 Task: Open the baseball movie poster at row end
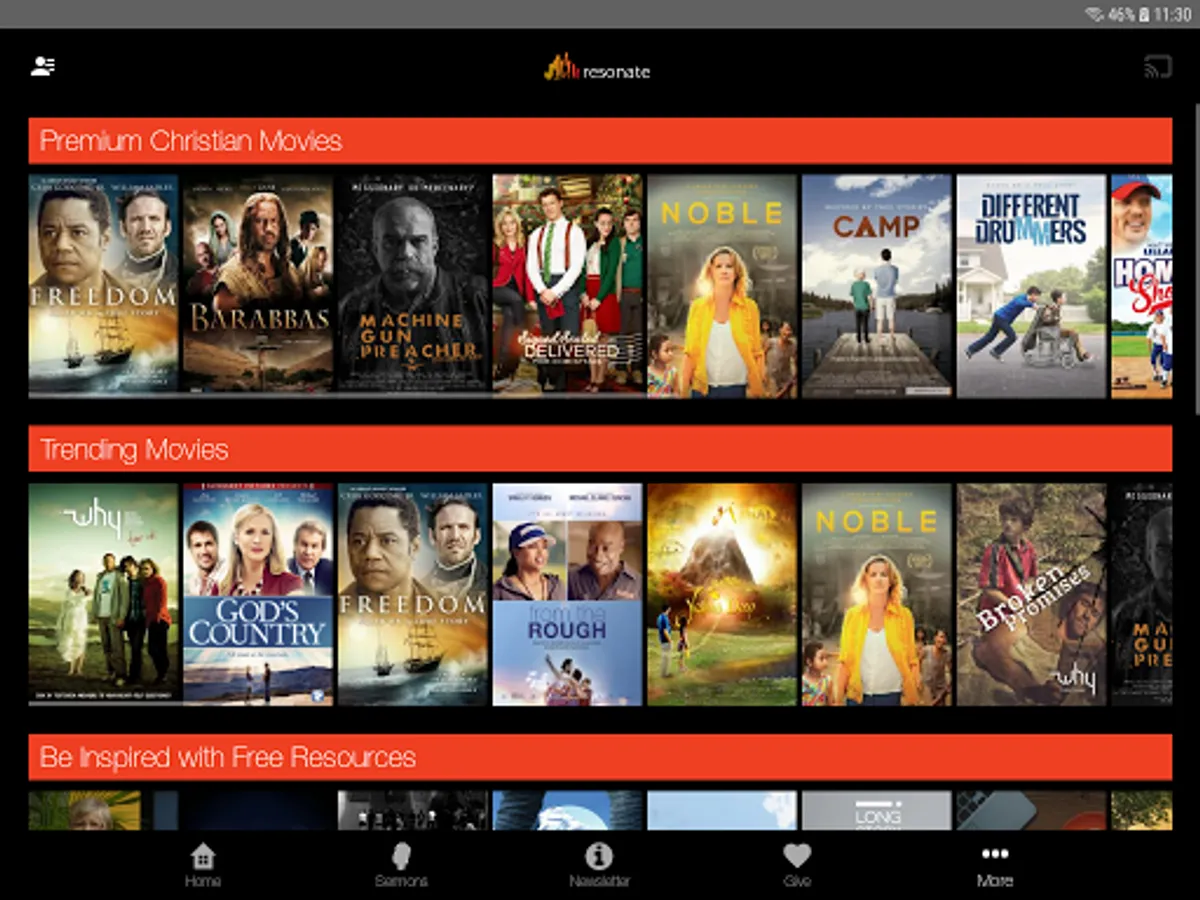pyautogui.click(x=1142, y=286)
